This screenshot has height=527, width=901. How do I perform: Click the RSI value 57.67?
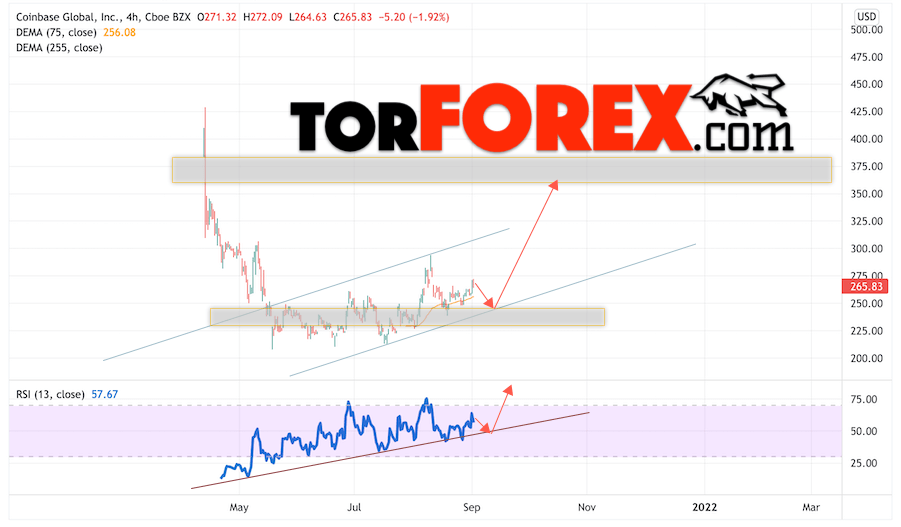point(105,394)
